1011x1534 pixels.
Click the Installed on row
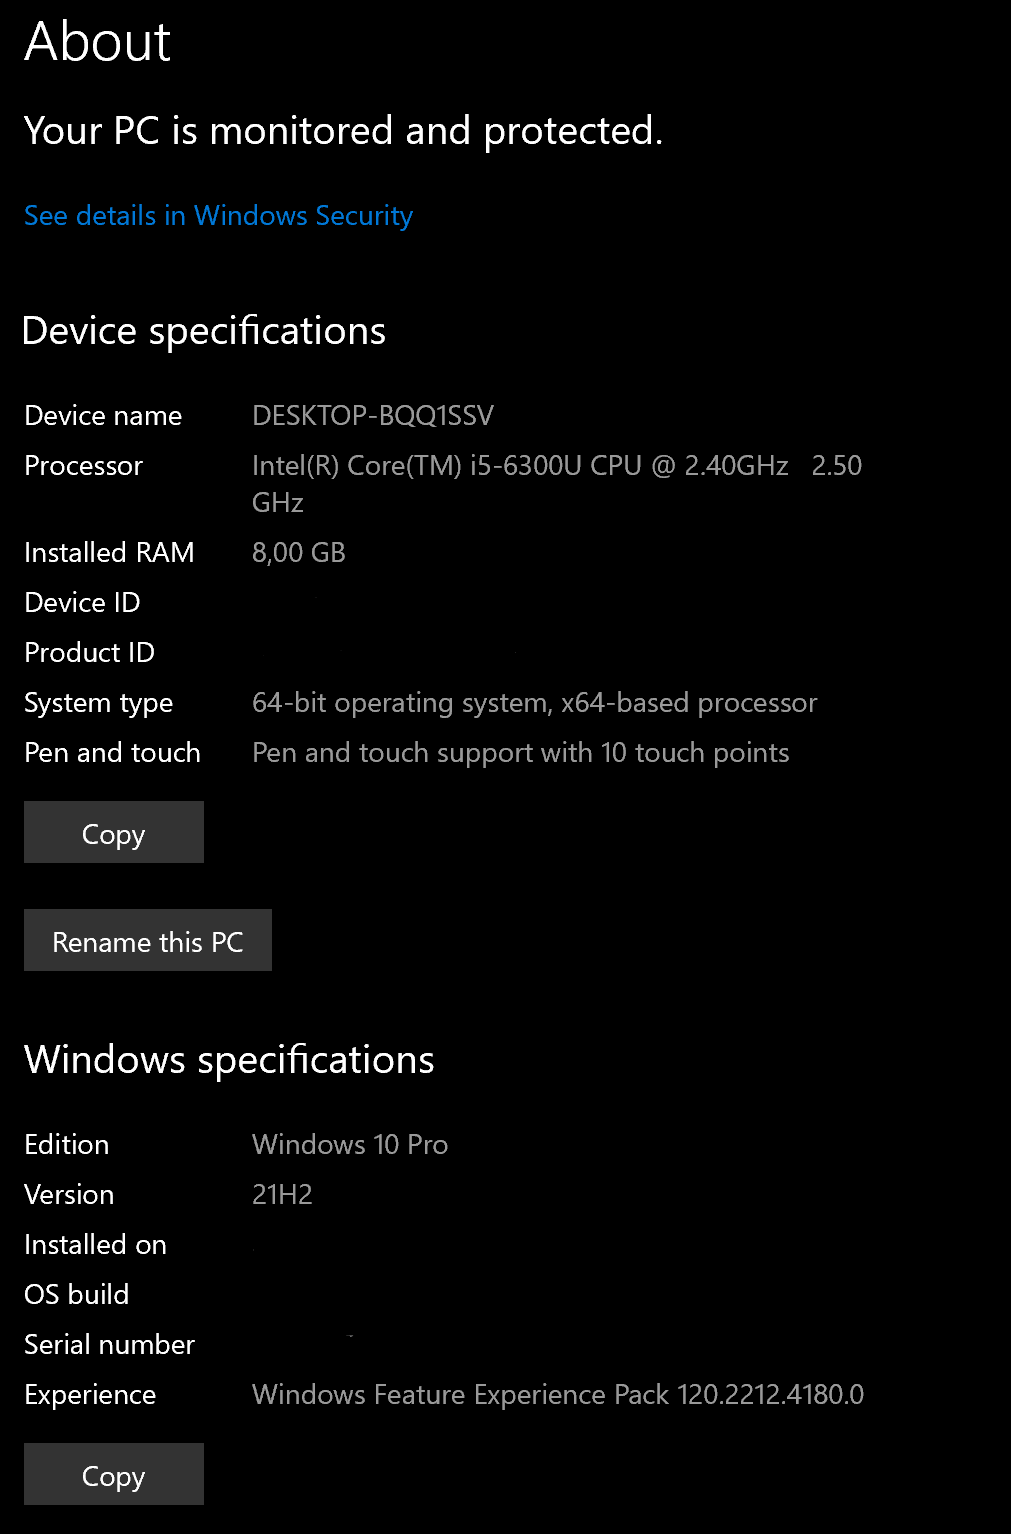coord(95,1244)
